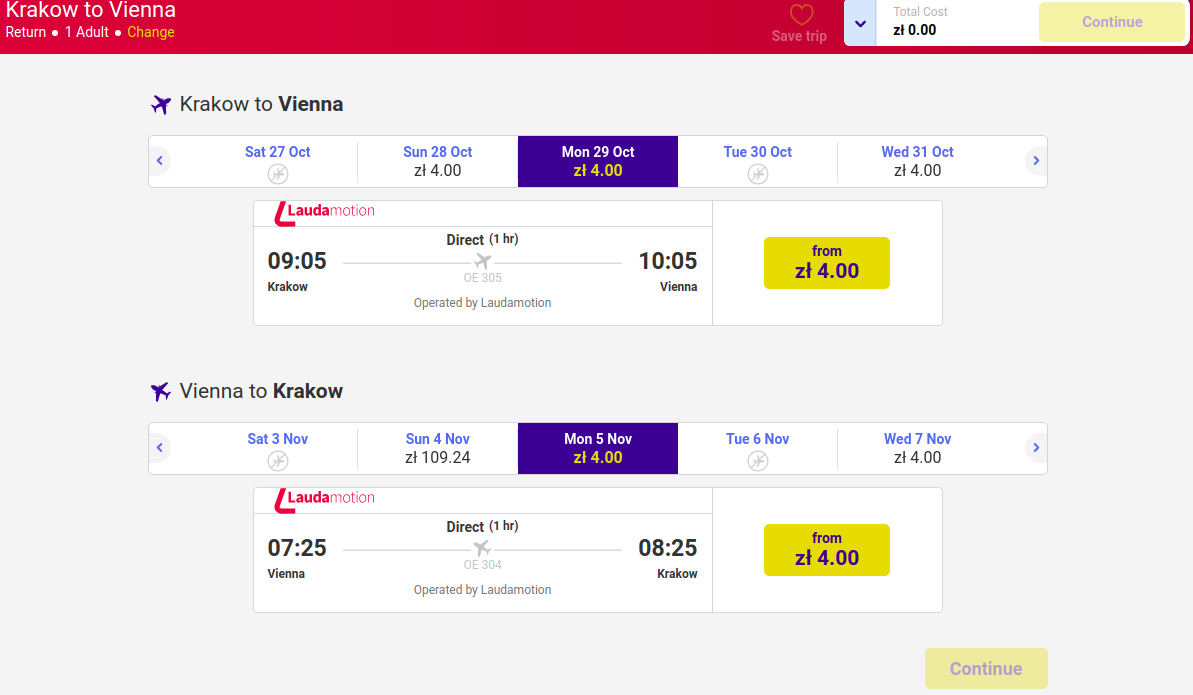This screenshot has height=695, width=1193.
Task: Click the Save trip heart icon
Action: 801,15
